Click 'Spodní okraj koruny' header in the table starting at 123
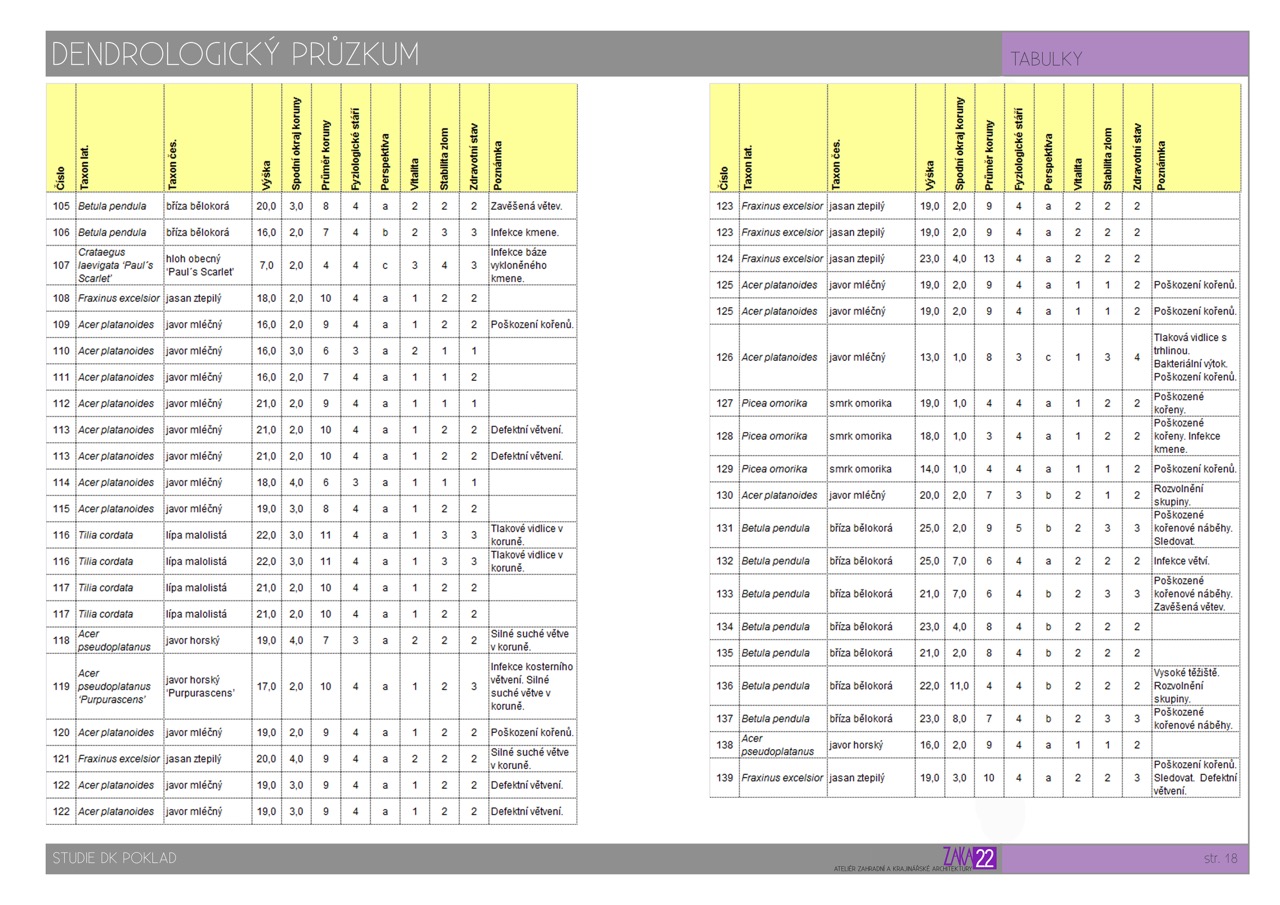Screen dimensions: 1280x905 [x=959, y=143]
